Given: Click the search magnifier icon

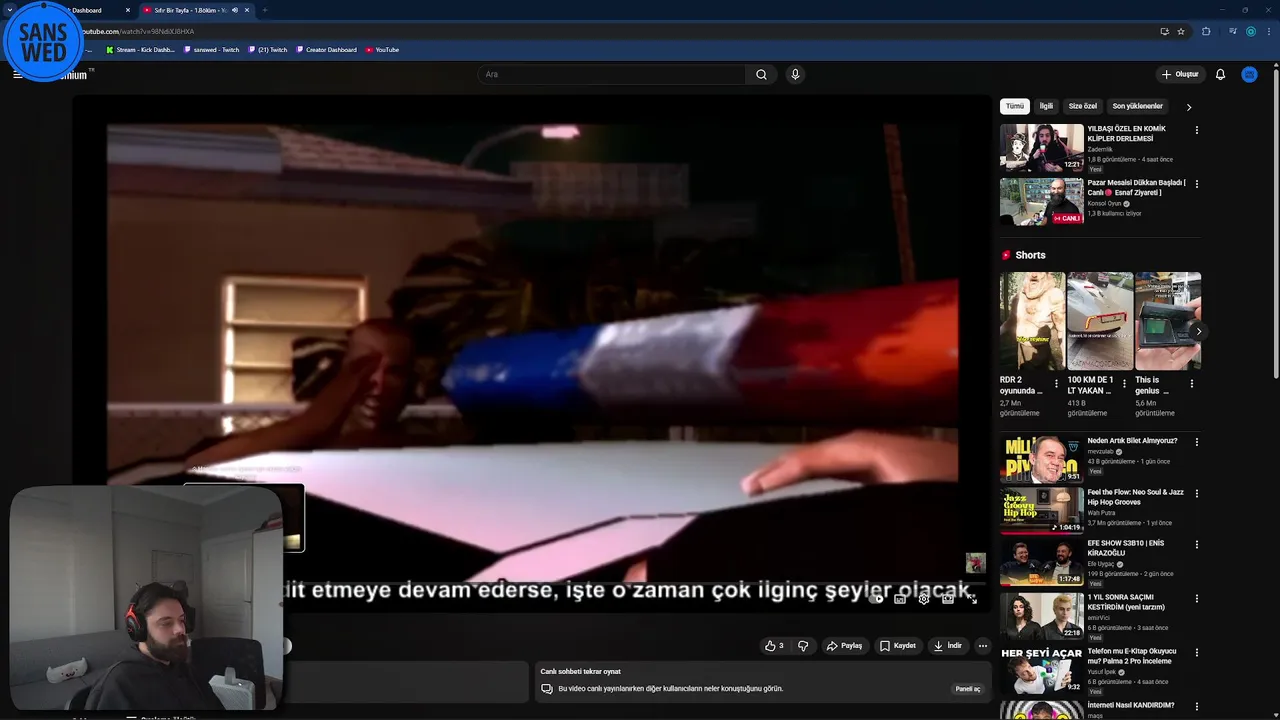Looking at the screenshot, I should [x=761, y=74].
